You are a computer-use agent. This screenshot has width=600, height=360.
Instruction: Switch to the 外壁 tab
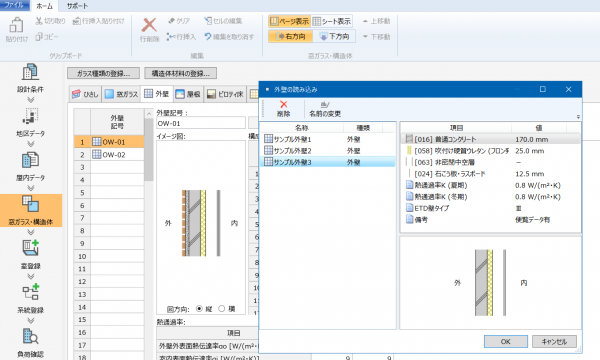[x=157, y=94]
